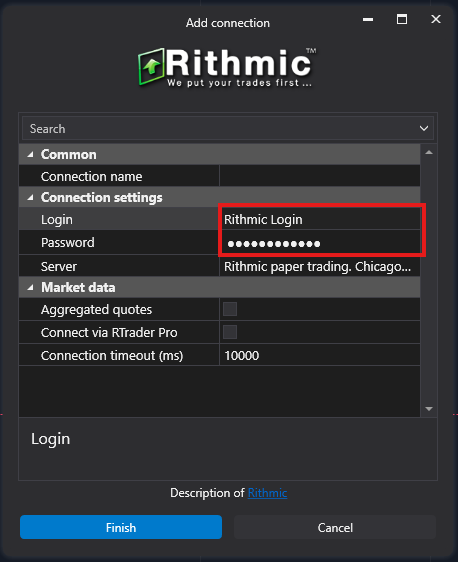Select the Connection name row label
The image size is (458, 562).
tap(91, 176)
